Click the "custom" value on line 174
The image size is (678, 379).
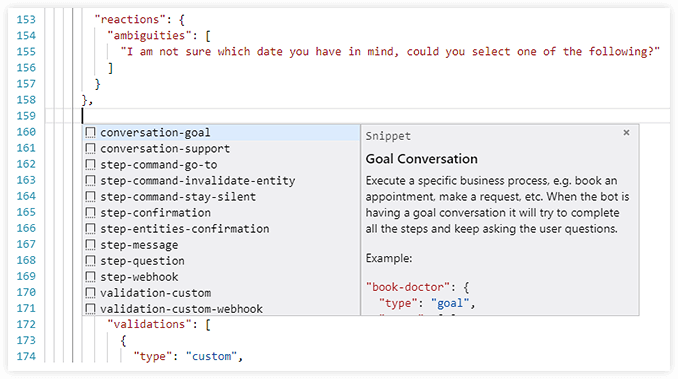click(211, 356)
